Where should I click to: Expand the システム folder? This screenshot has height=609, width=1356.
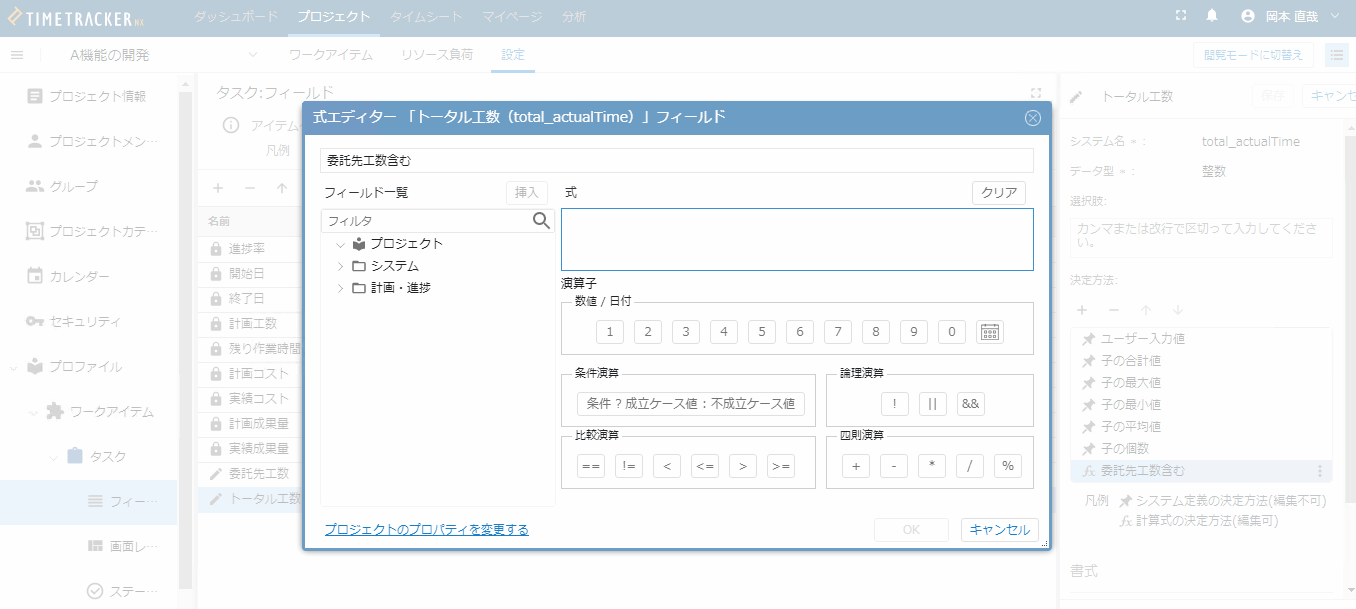341,266
